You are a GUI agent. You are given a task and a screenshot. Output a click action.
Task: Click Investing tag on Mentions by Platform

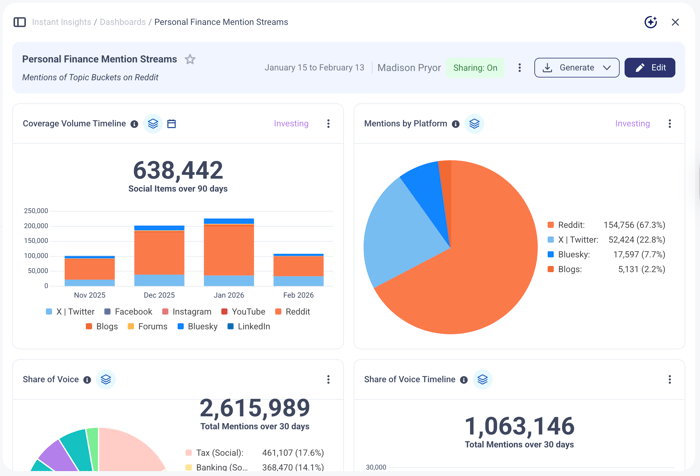click(x=632, y=124)
